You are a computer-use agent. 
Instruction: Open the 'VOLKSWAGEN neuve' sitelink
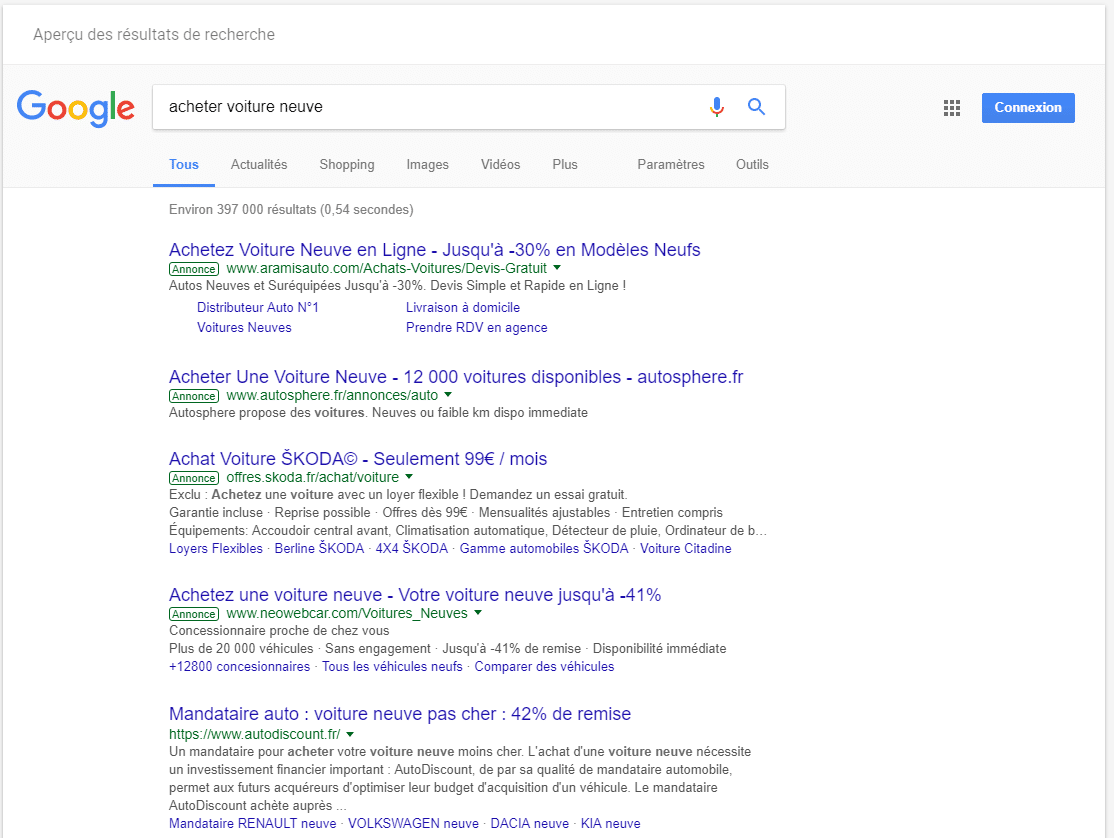point(413,824)
